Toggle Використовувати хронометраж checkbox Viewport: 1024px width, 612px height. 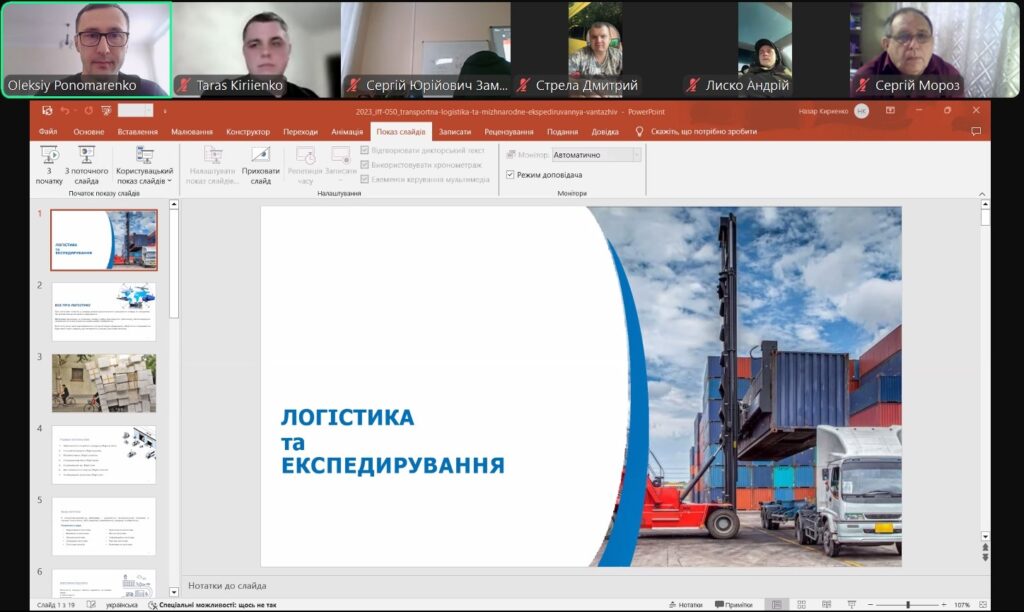(364, 165)
